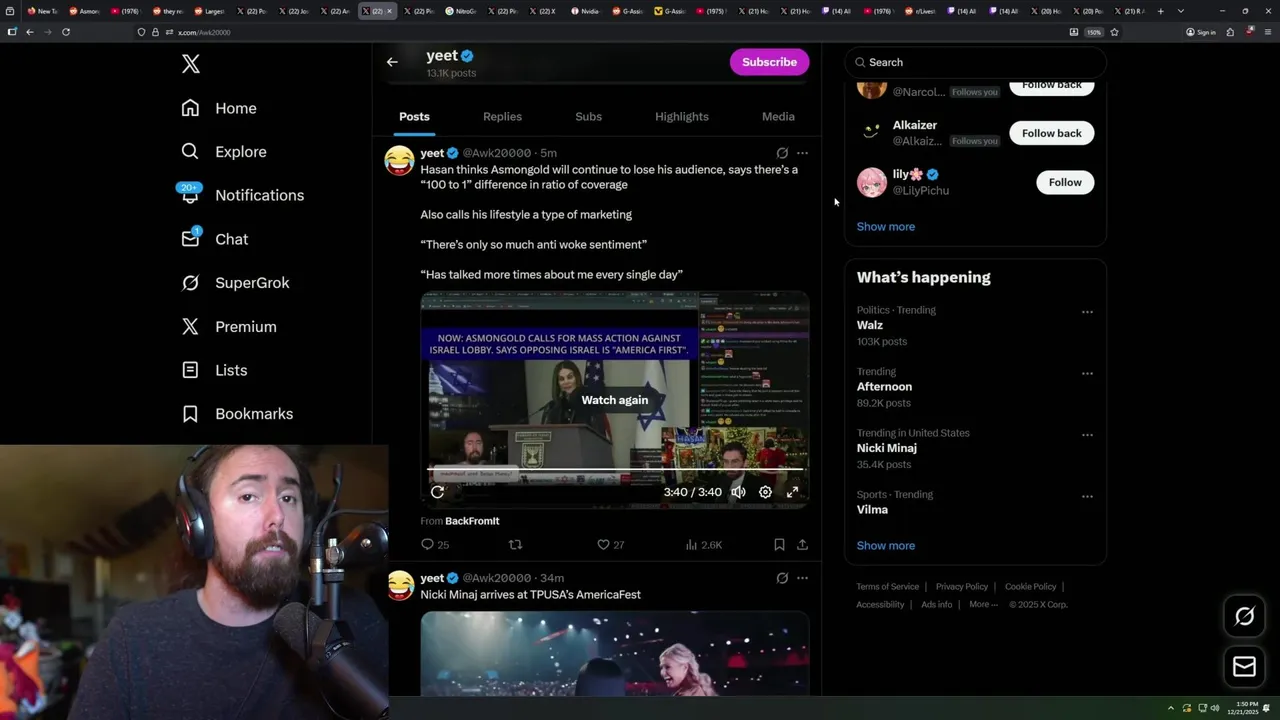The height and width of the screenshot is (720, 1280).
Task: Open a new browser tab with the plus button
Action: [1160, 11]
